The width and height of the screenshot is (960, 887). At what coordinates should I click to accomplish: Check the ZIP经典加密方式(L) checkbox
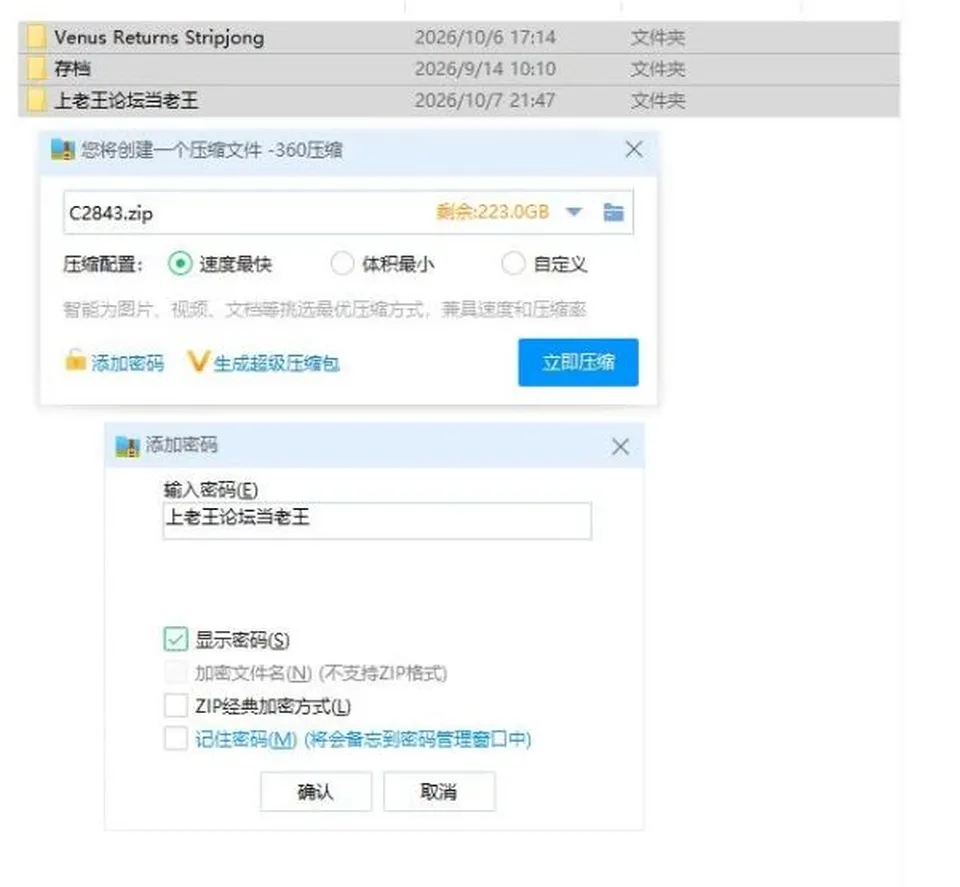click(176, 705)
